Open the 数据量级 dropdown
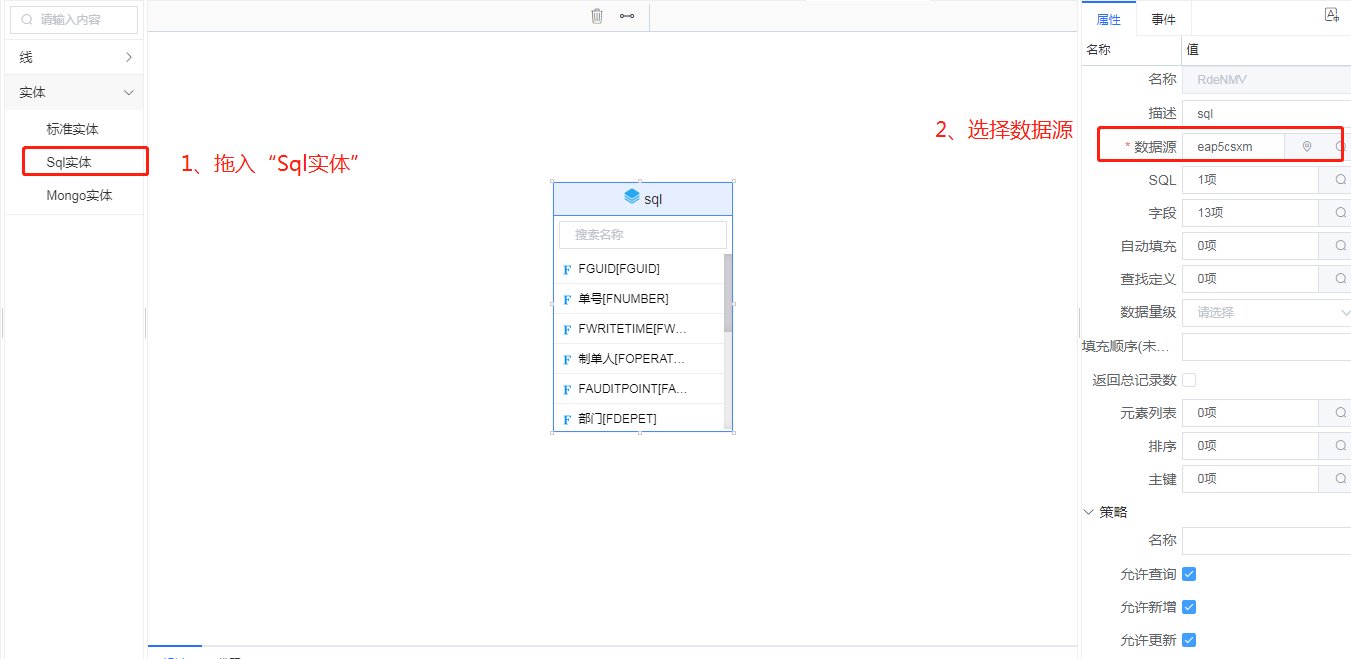The height and width of the screenshot is (659, 1351). click(1267, 312)
